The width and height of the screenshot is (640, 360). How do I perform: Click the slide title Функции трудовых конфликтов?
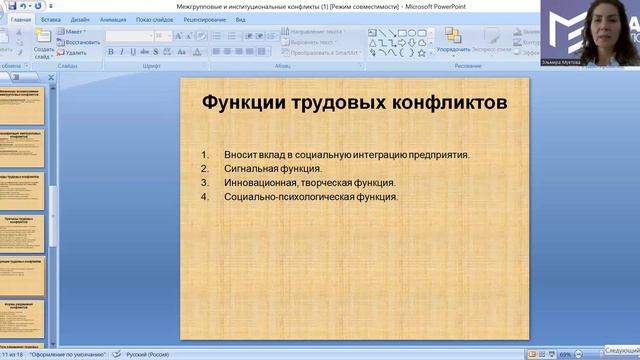(355, 102)
